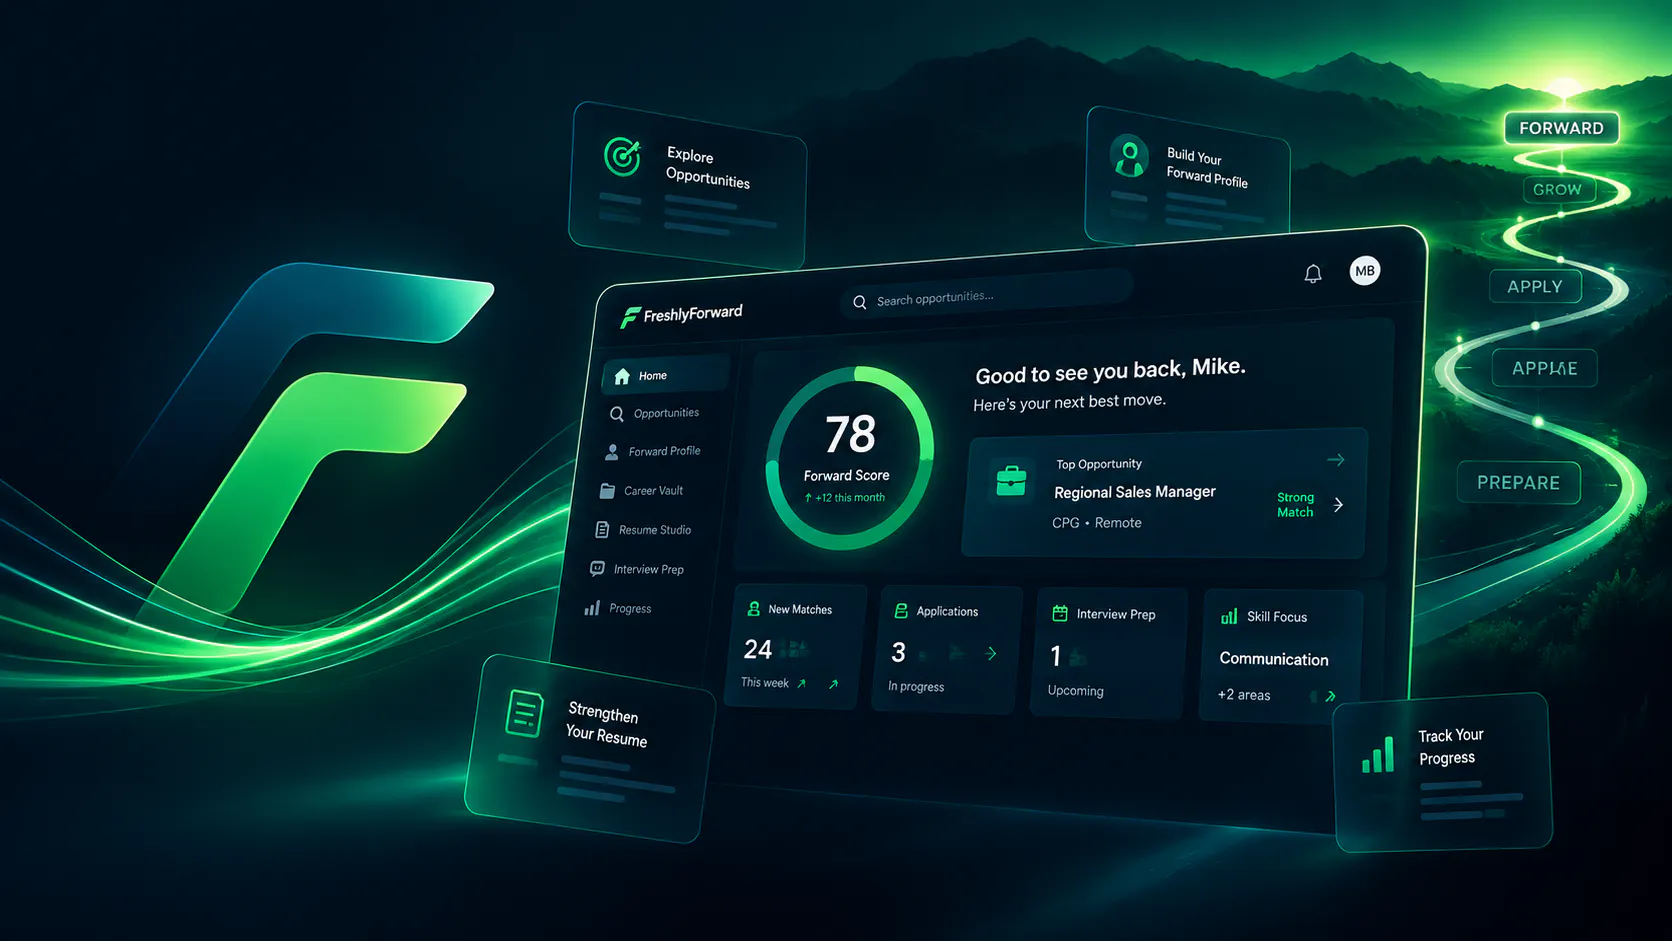Open the New Matches card

795,646
